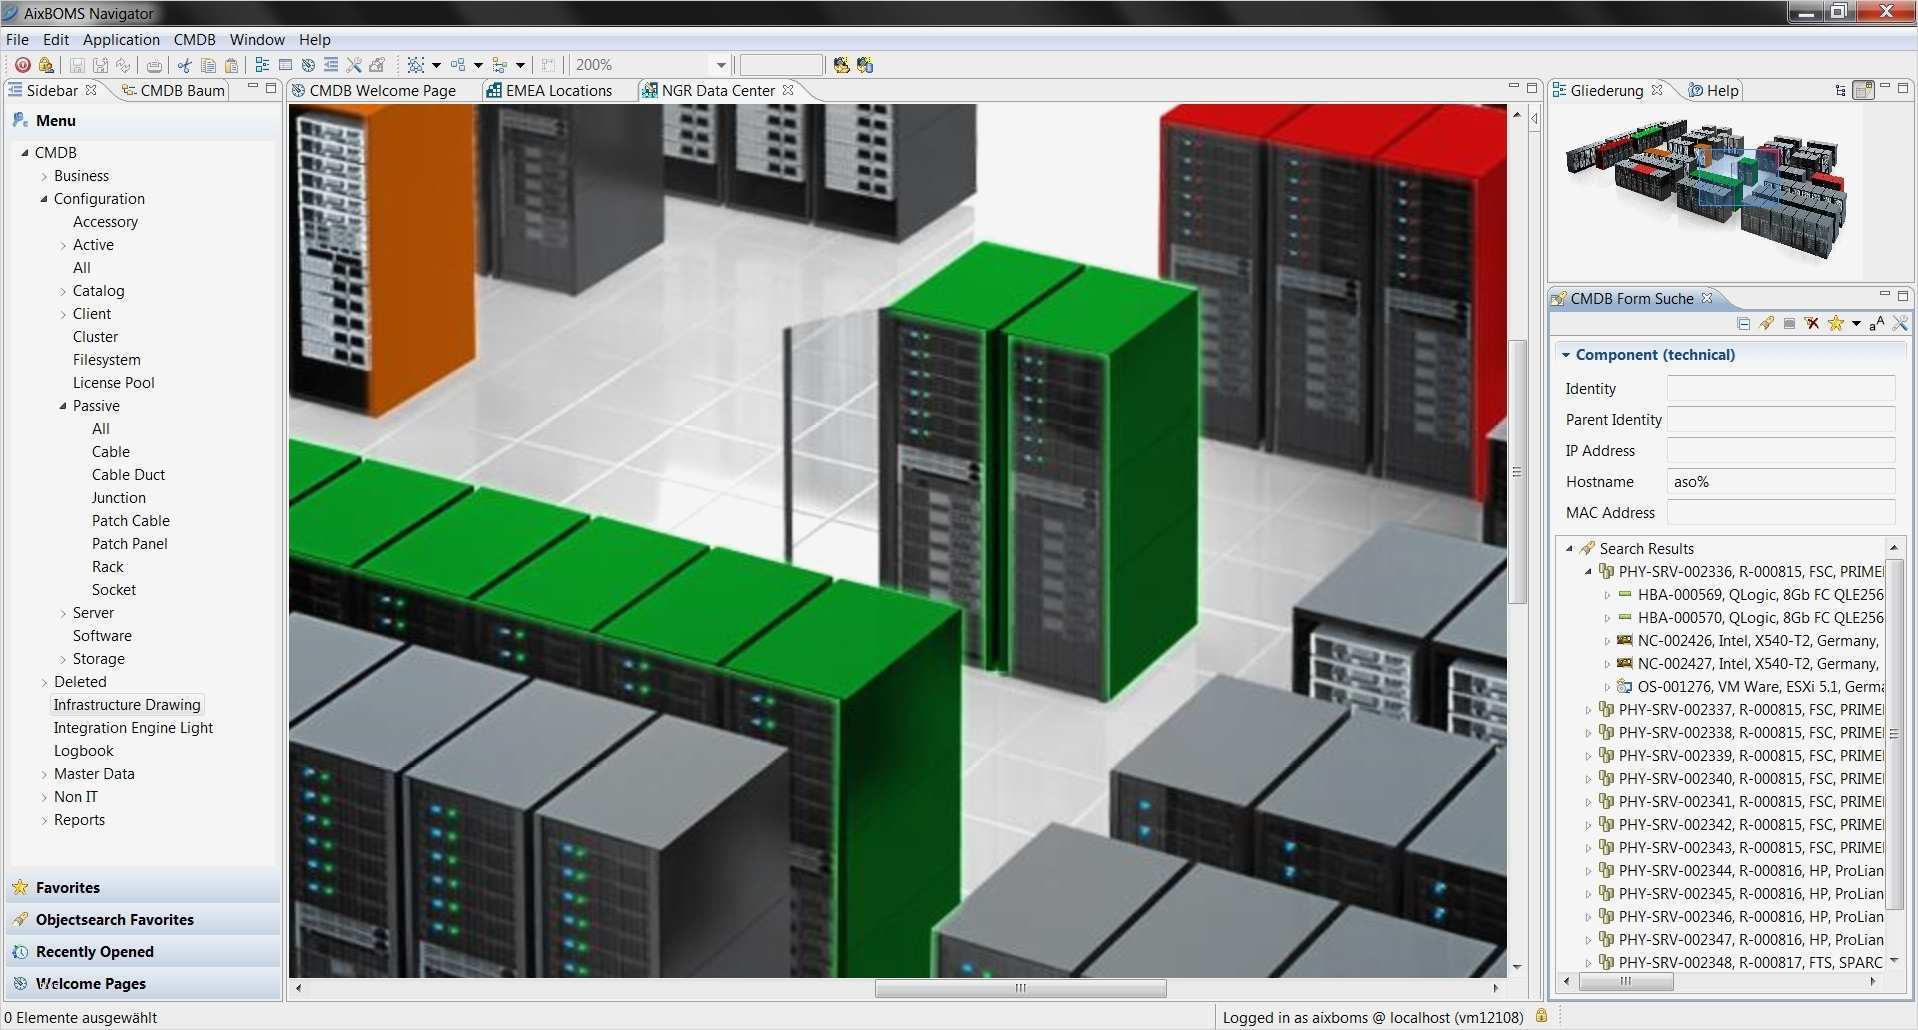Image resolution: width=1918 pixels, height=1030 pixels.
Task: Select Patch Panel under Passive
Action: tap(130, 544)
